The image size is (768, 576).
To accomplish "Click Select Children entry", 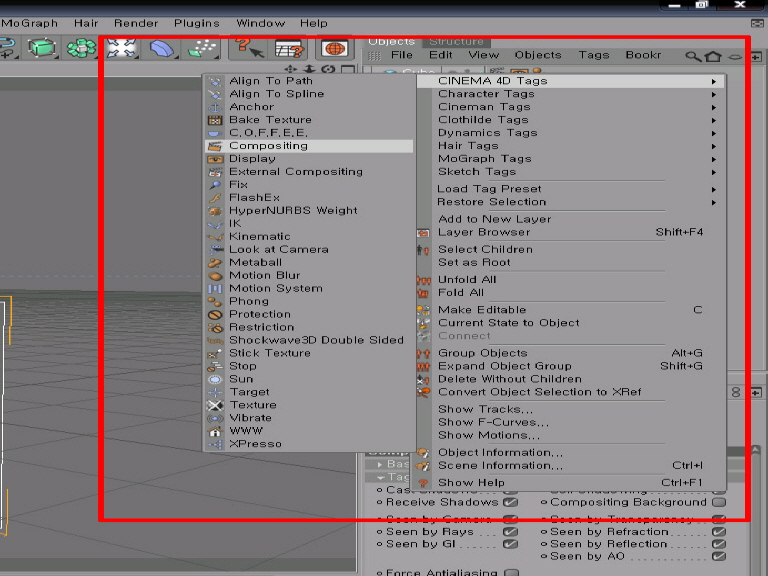I will [x=571, y=249].
